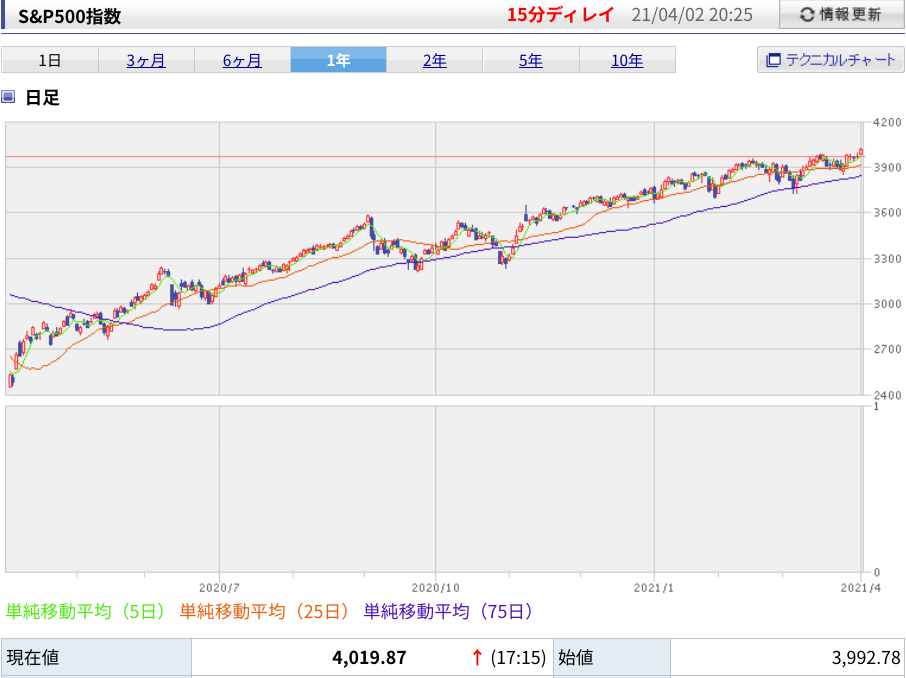Click the S&P500指数 title
Image resolution: width=906 pixels, height=678 pixels.
coord(70,16)
